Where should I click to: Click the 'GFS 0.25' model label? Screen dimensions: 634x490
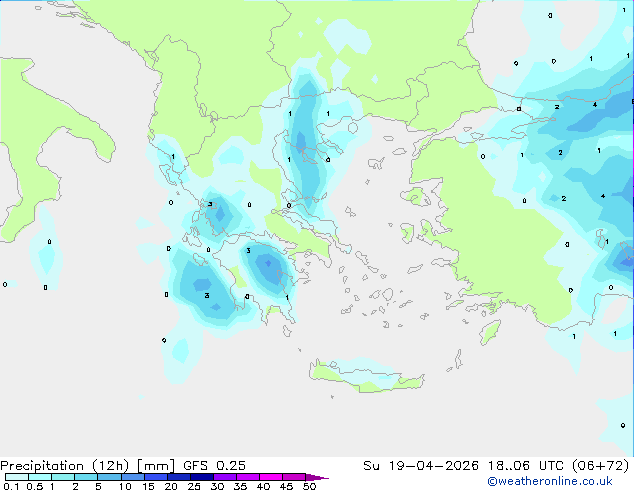point(214,466)
